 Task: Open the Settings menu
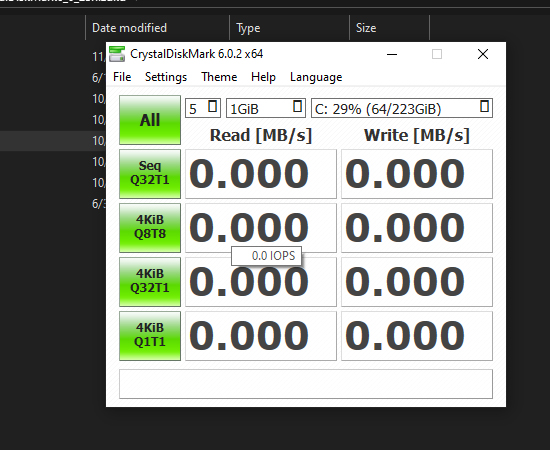(166, 77)
